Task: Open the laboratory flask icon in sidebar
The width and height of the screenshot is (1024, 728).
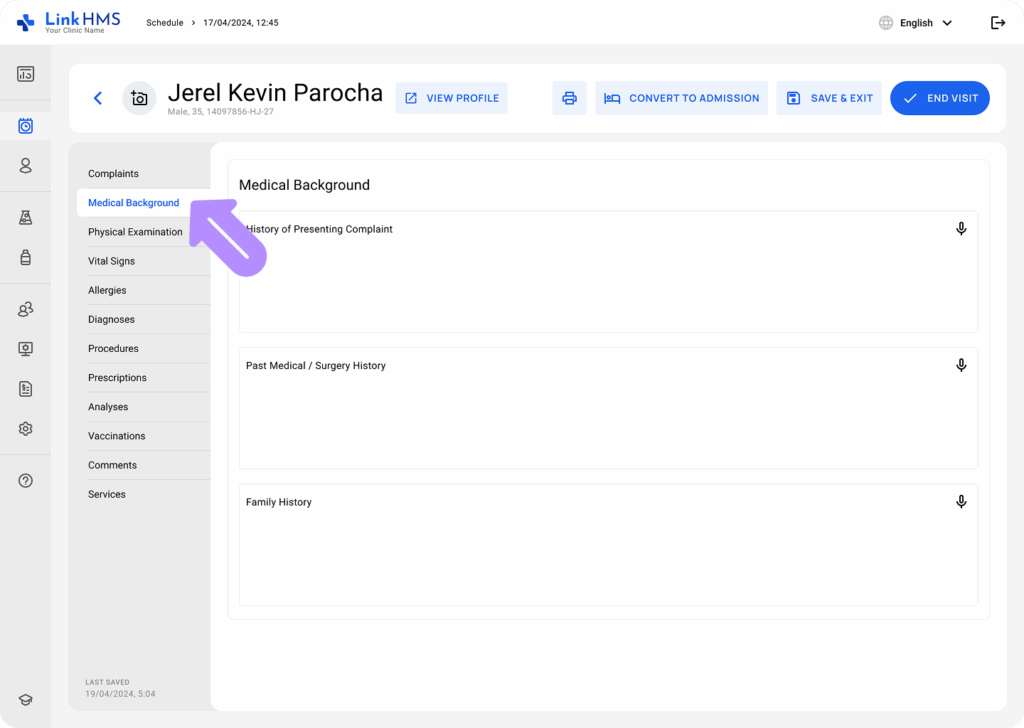Action: pos(26,218)
